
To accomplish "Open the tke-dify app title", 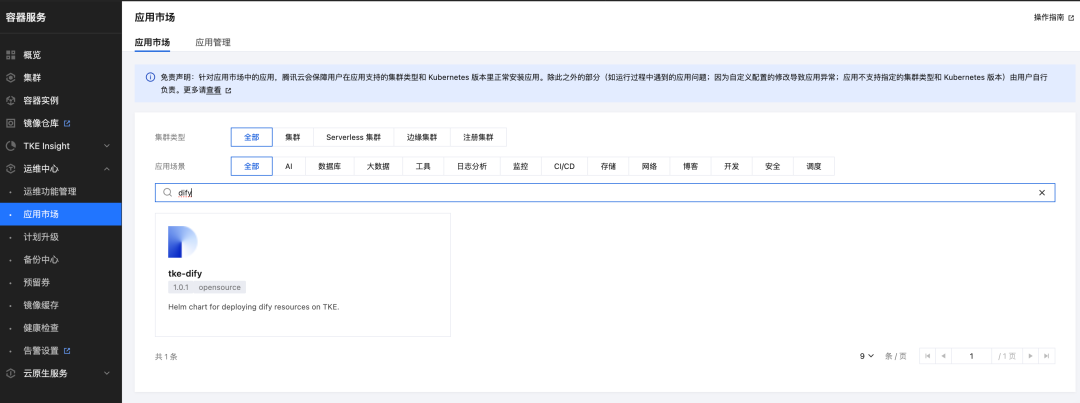I will pyautogui.click(x=185, y=273).
